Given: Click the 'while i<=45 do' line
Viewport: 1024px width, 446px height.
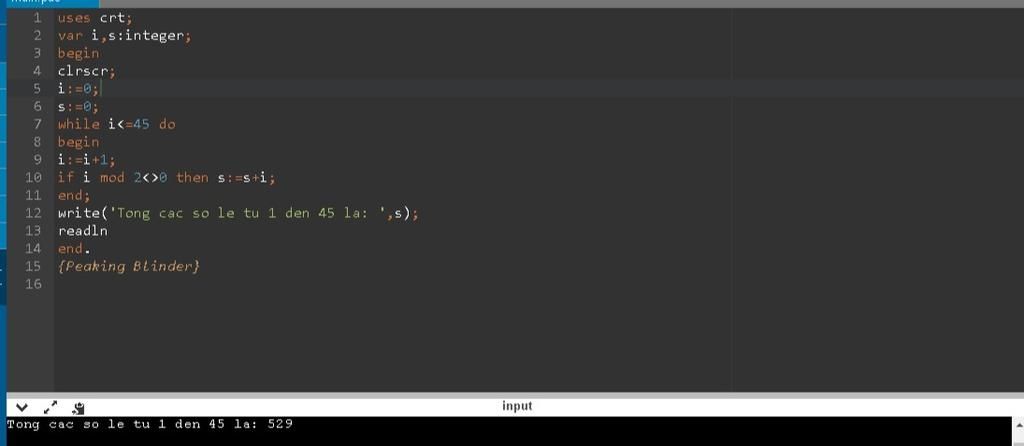Looking at the screenshot, I should (116, 124).
